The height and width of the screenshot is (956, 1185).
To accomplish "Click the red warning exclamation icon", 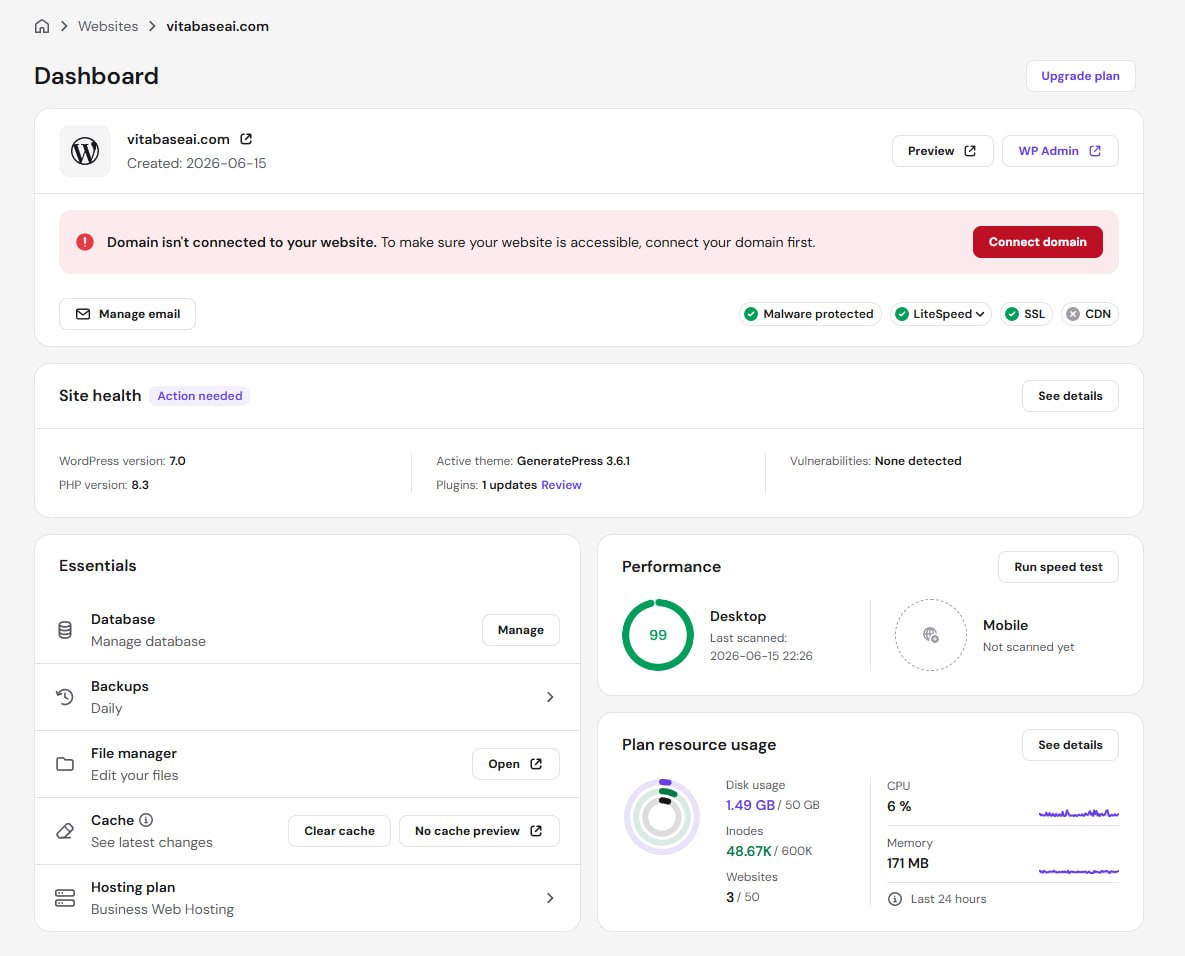I will click(x=85, y=242).
